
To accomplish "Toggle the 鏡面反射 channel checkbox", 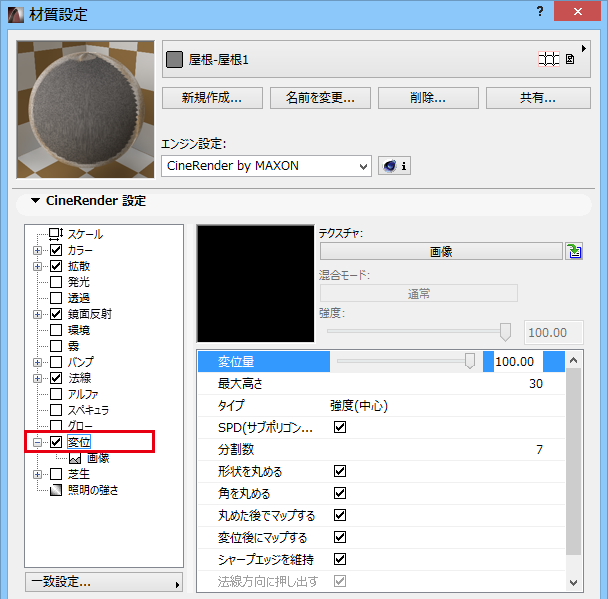I will point(56,314).
